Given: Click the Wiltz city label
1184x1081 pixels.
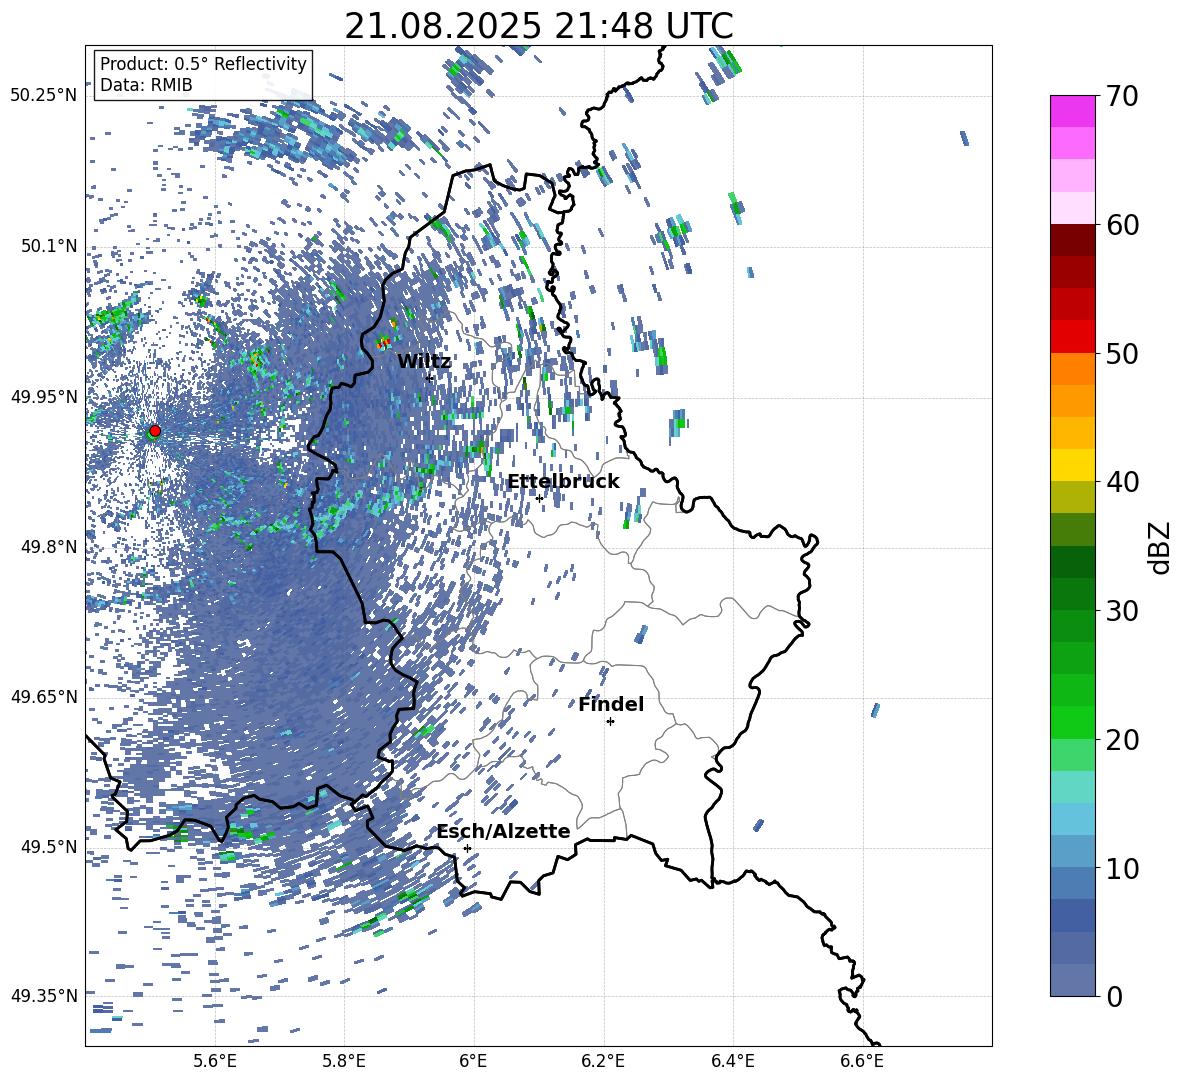Looking at the screenshot, I should (x=424, y=362).
